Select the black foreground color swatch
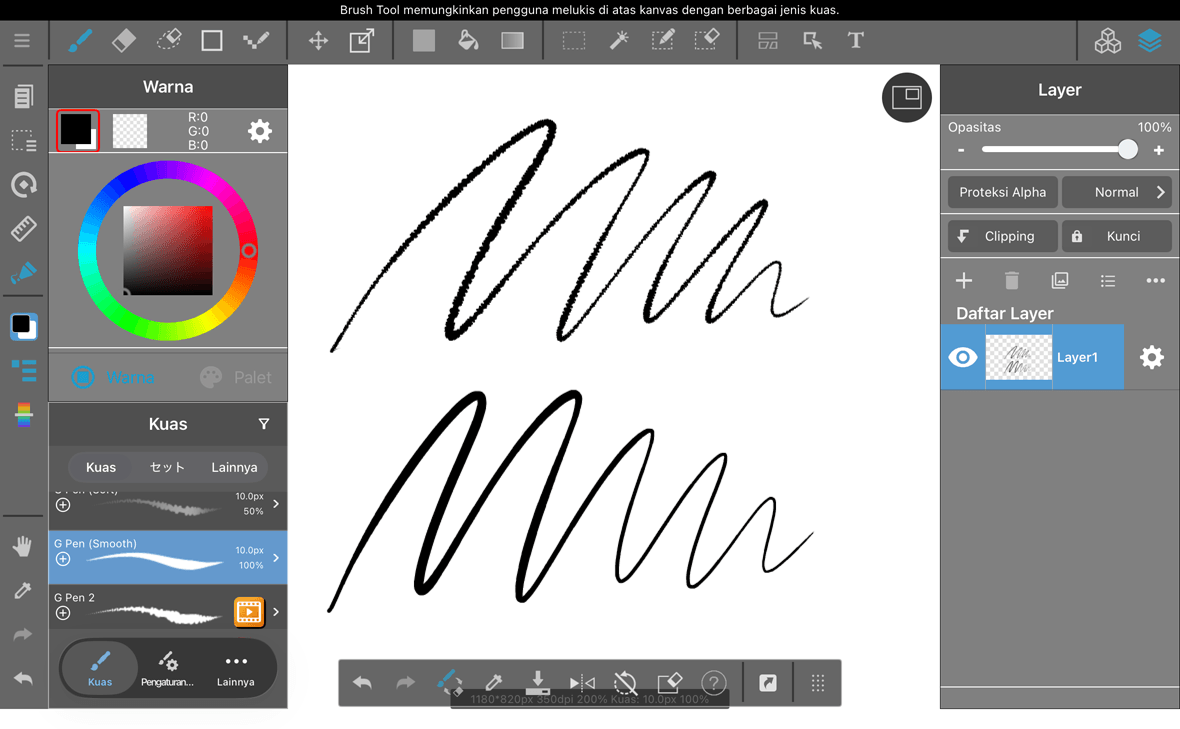This screenshot has width=1180, height=729. pyautogui.click(x=78, y=130)
